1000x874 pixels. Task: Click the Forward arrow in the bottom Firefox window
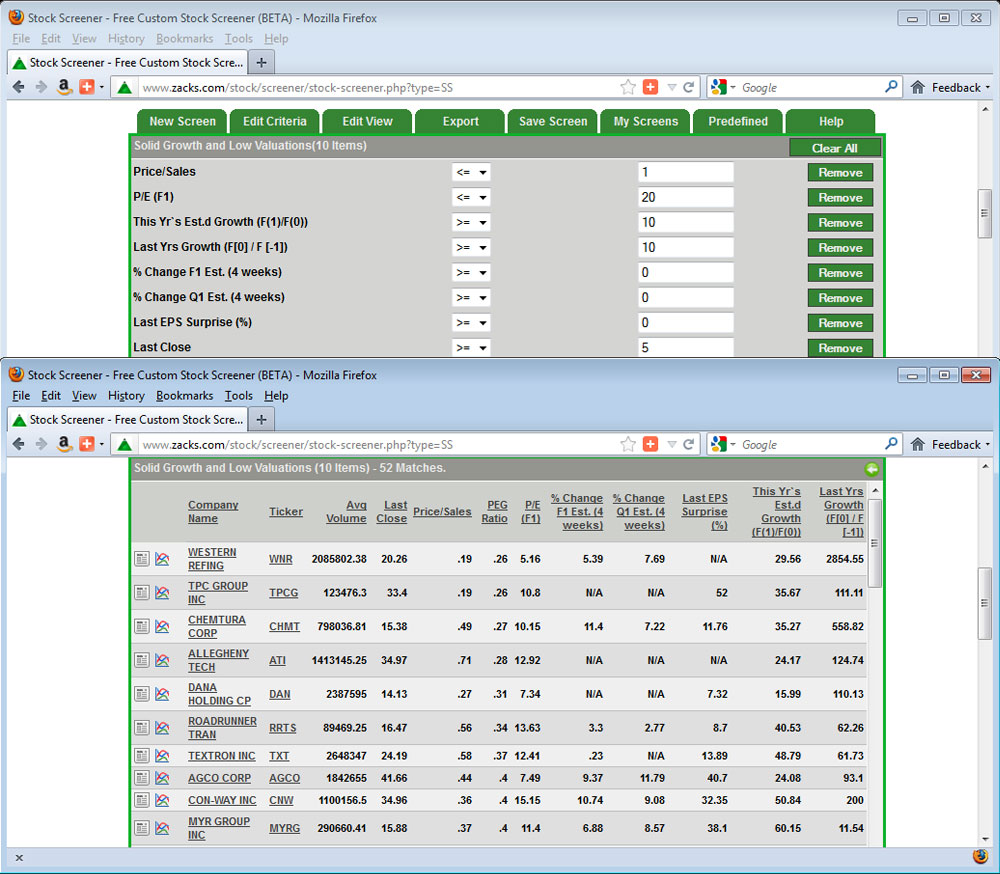(41, 445)
